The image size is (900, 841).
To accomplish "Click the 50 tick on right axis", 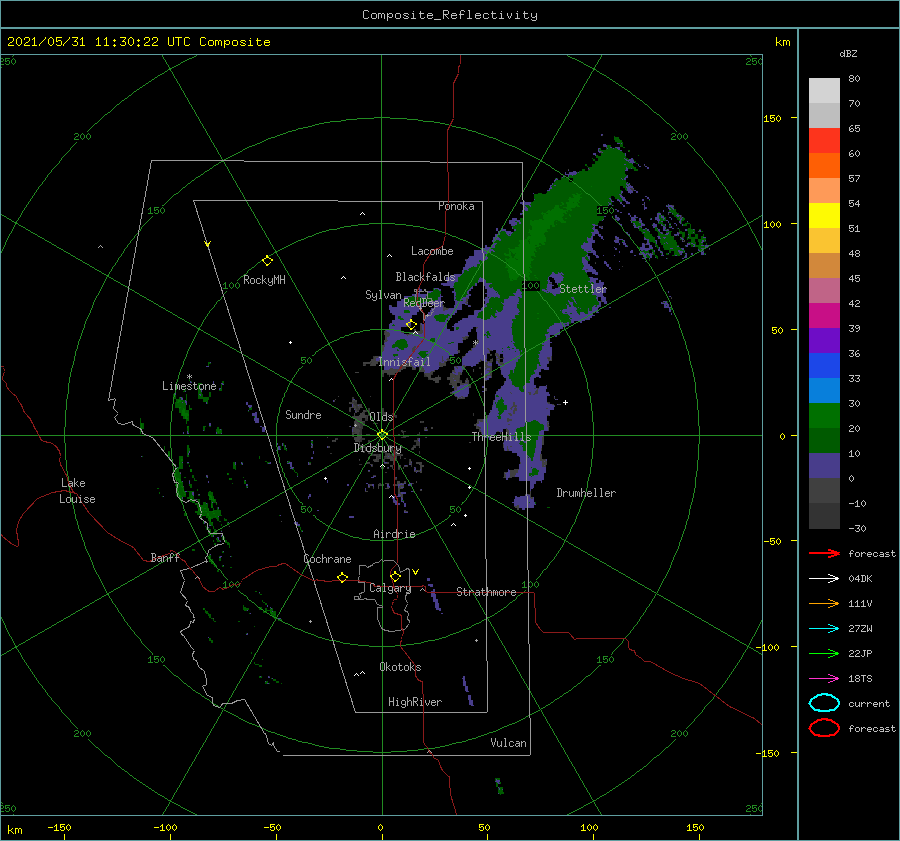I will [x=777, y=330].
